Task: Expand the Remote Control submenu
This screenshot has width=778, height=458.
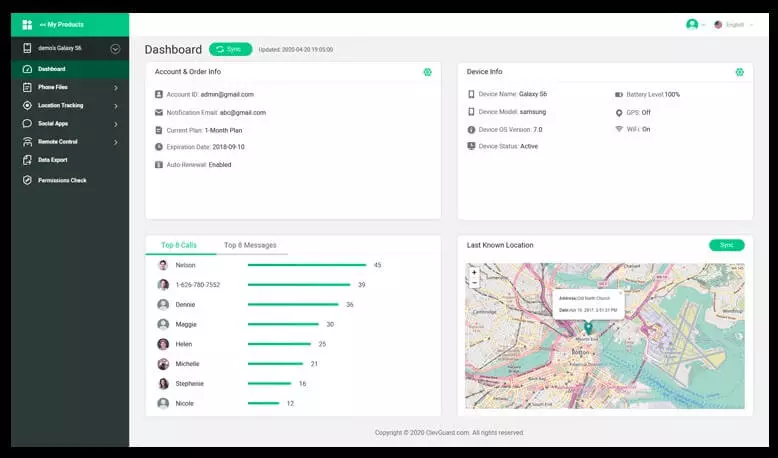Action: pyautogui.click(x=116, y=142)
